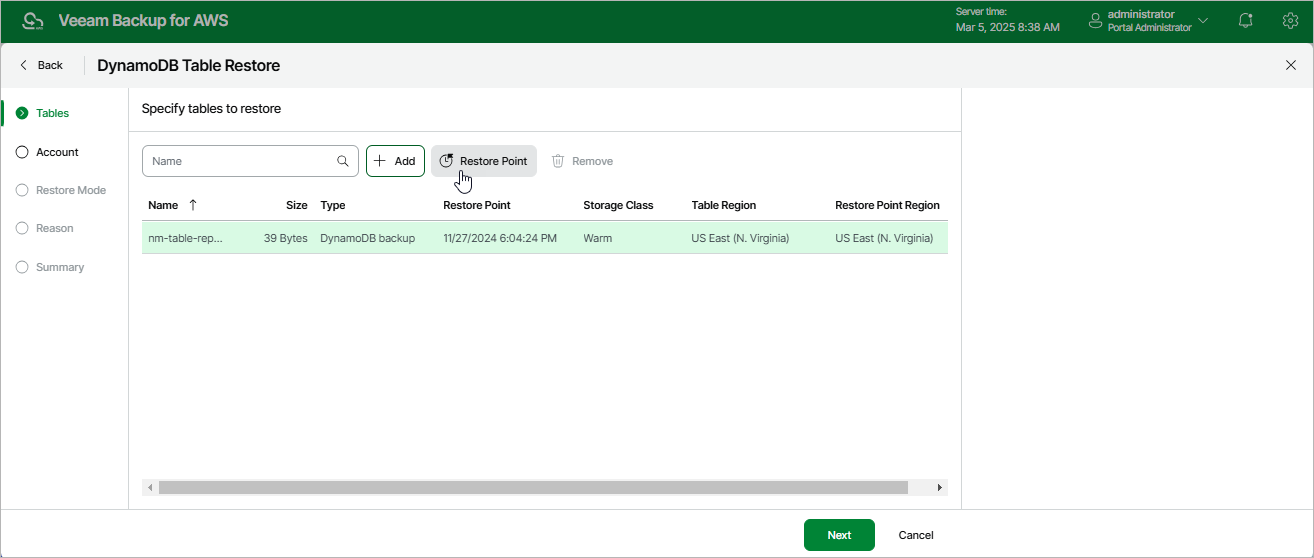Click the Name column sort arrow
1314x558 pixels.
pos(193,205)
